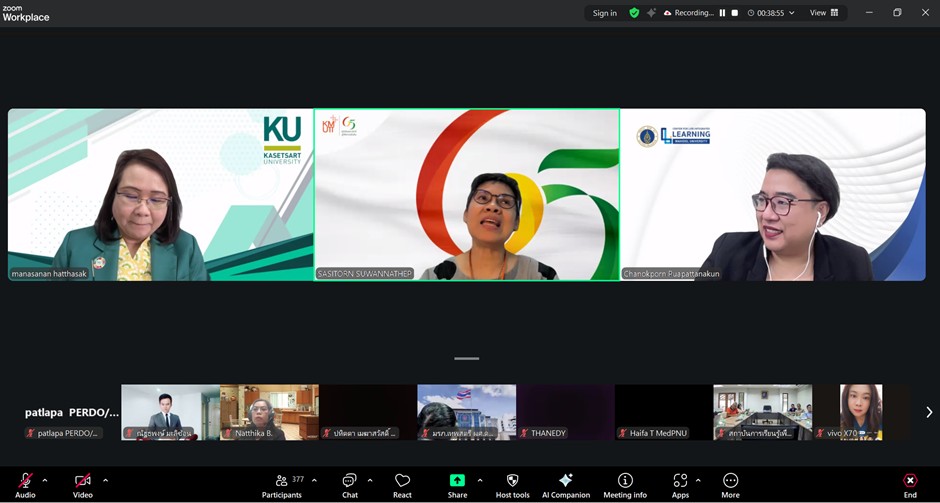Select the vivo X70 participant thumbnail

[861, 412]
